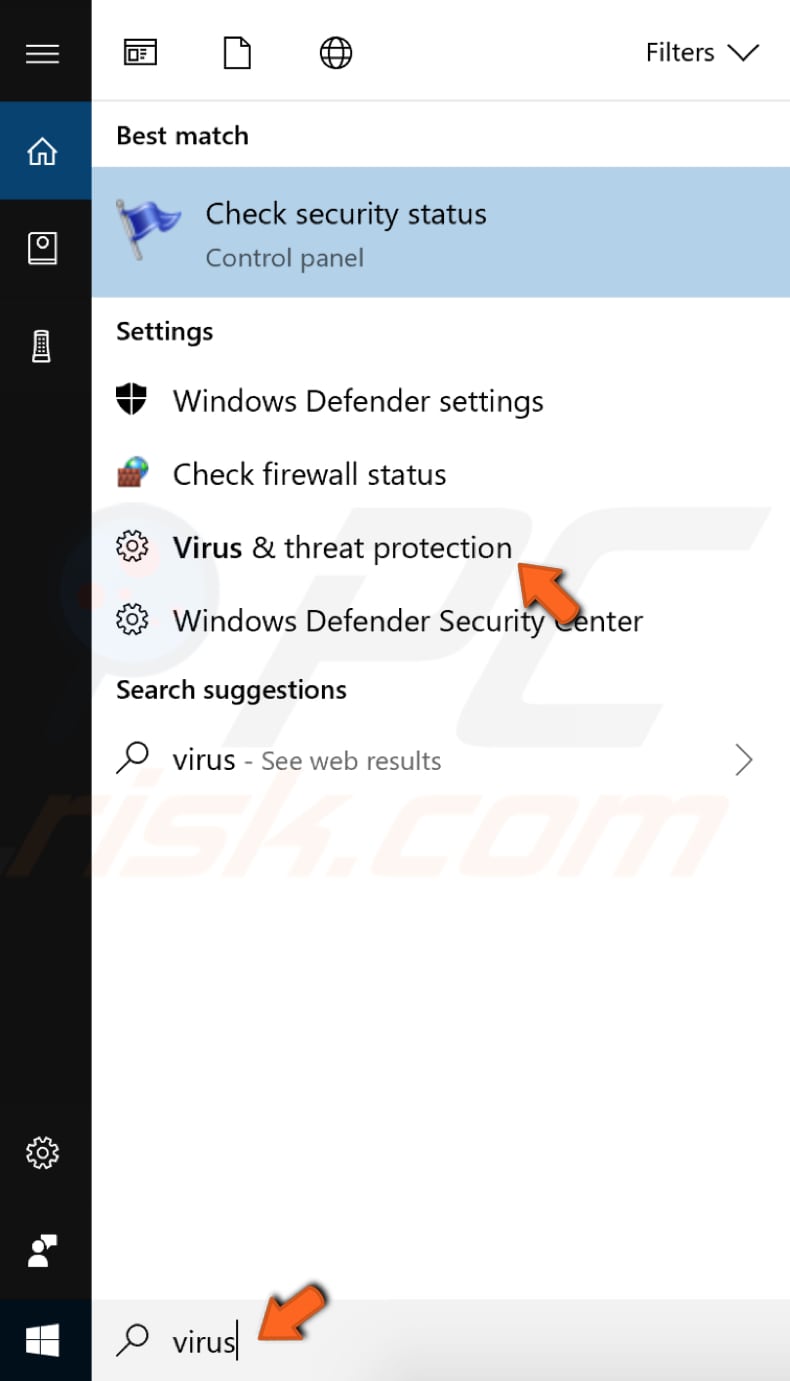790x1381 pixels.
Task: Open the Cortana Notebook icon
Action: (x=44, y=247)
